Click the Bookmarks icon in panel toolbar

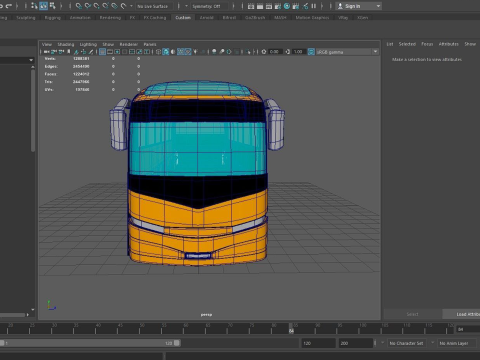pyautogui.click(x=69, y=52)
